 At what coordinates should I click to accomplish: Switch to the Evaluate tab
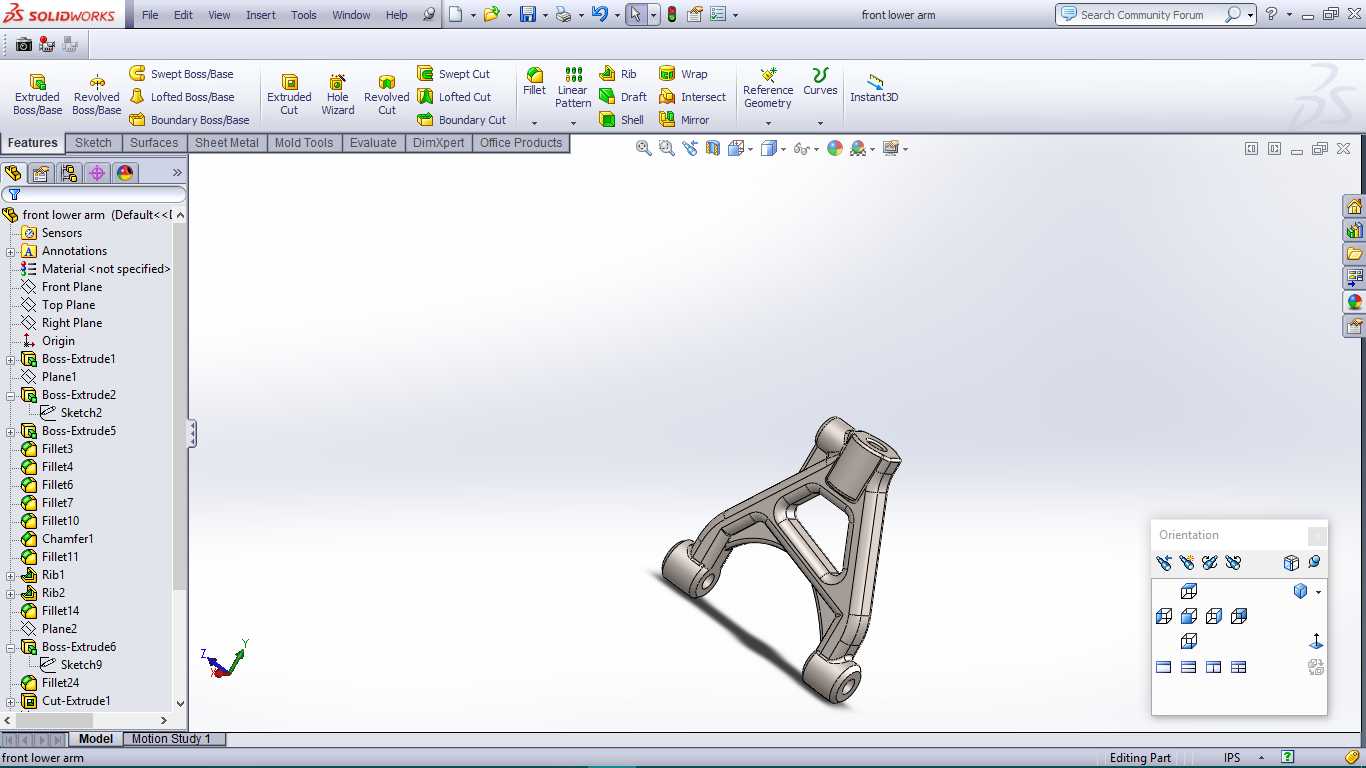tap(373, 143)
